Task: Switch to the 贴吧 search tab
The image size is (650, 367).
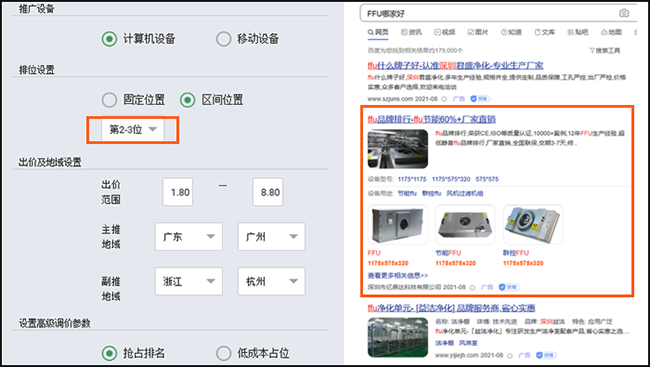Action: [578, 32]
